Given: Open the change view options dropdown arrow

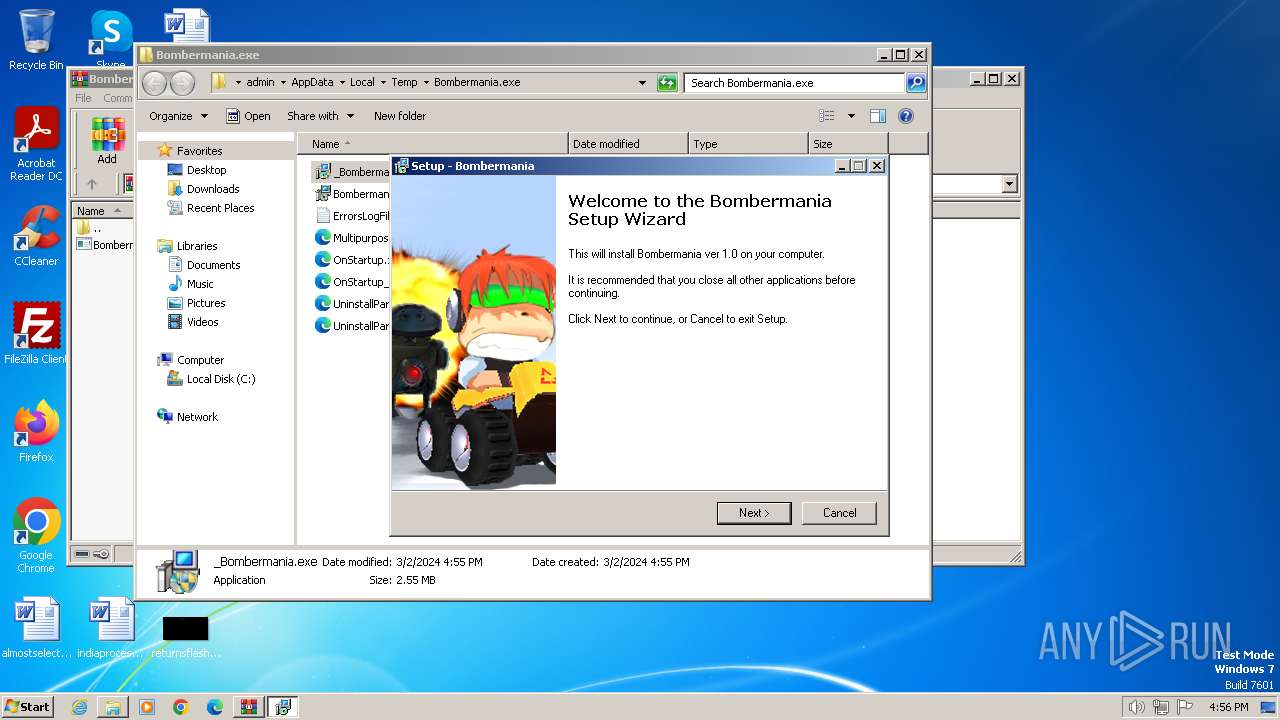Looking at the screenshot, I should tap(851, 116).
